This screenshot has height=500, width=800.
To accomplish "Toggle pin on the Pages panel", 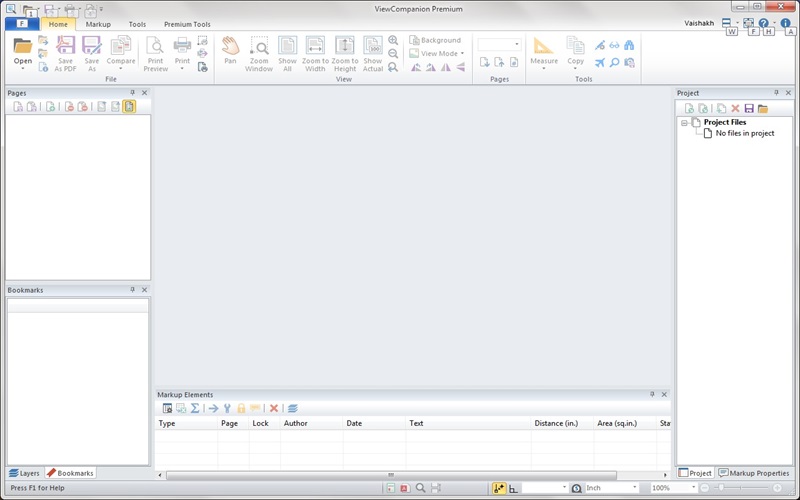I will [132, 93].
